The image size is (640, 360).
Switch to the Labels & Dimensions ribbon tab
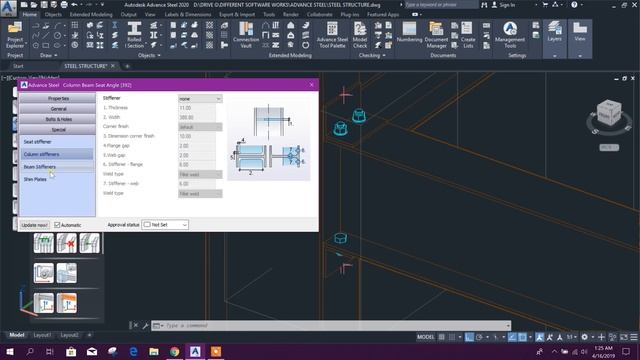point(187,14)
